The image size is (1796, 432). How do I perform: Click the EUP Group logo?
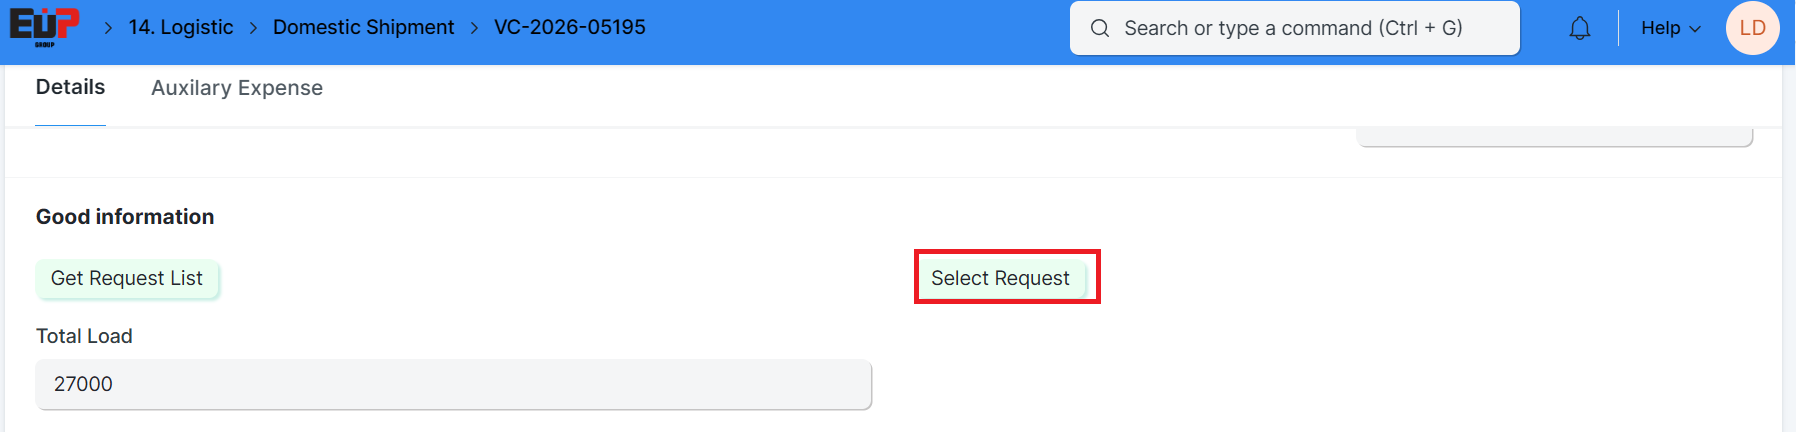click(44, 27)
